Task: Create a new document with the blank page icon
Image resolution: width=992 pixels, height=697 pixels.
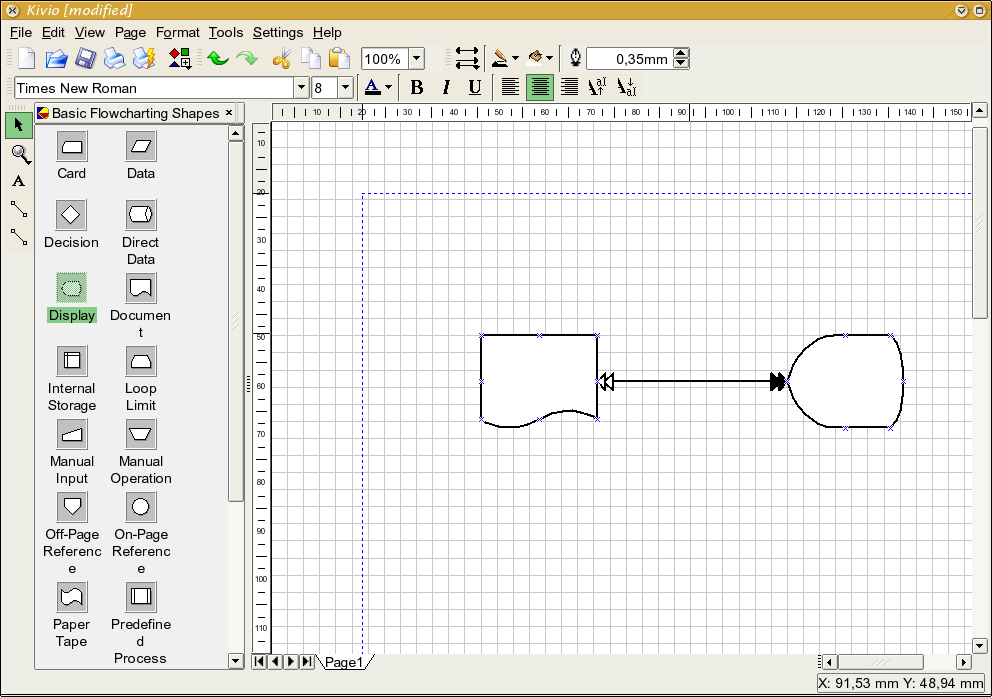Action: click(27, 59)
